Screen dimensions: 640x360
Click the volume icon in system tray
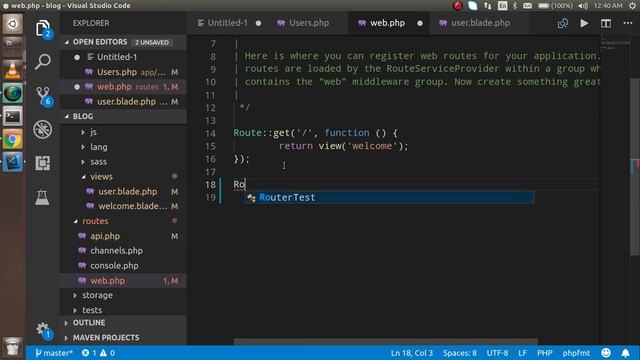(x=583, y=6)
